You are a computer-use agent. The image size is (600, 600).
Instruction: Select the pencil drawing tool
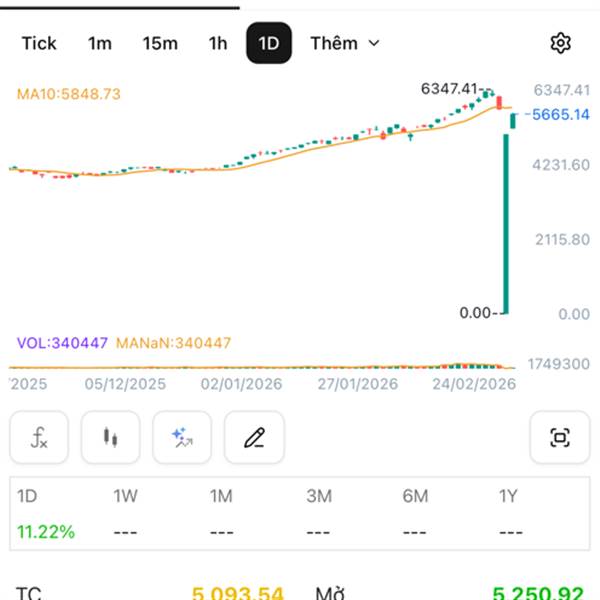coord(254,437)
